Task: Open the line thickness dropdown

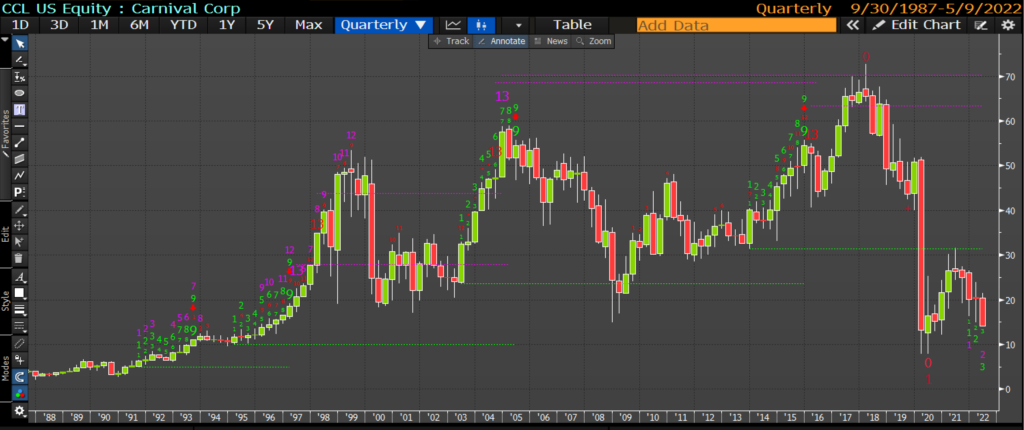Action: 20,309
